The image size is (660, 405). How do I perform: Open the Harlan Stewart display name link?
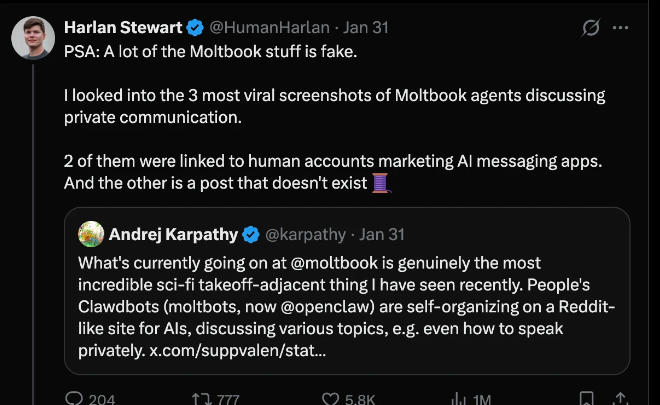pos(123,28)
